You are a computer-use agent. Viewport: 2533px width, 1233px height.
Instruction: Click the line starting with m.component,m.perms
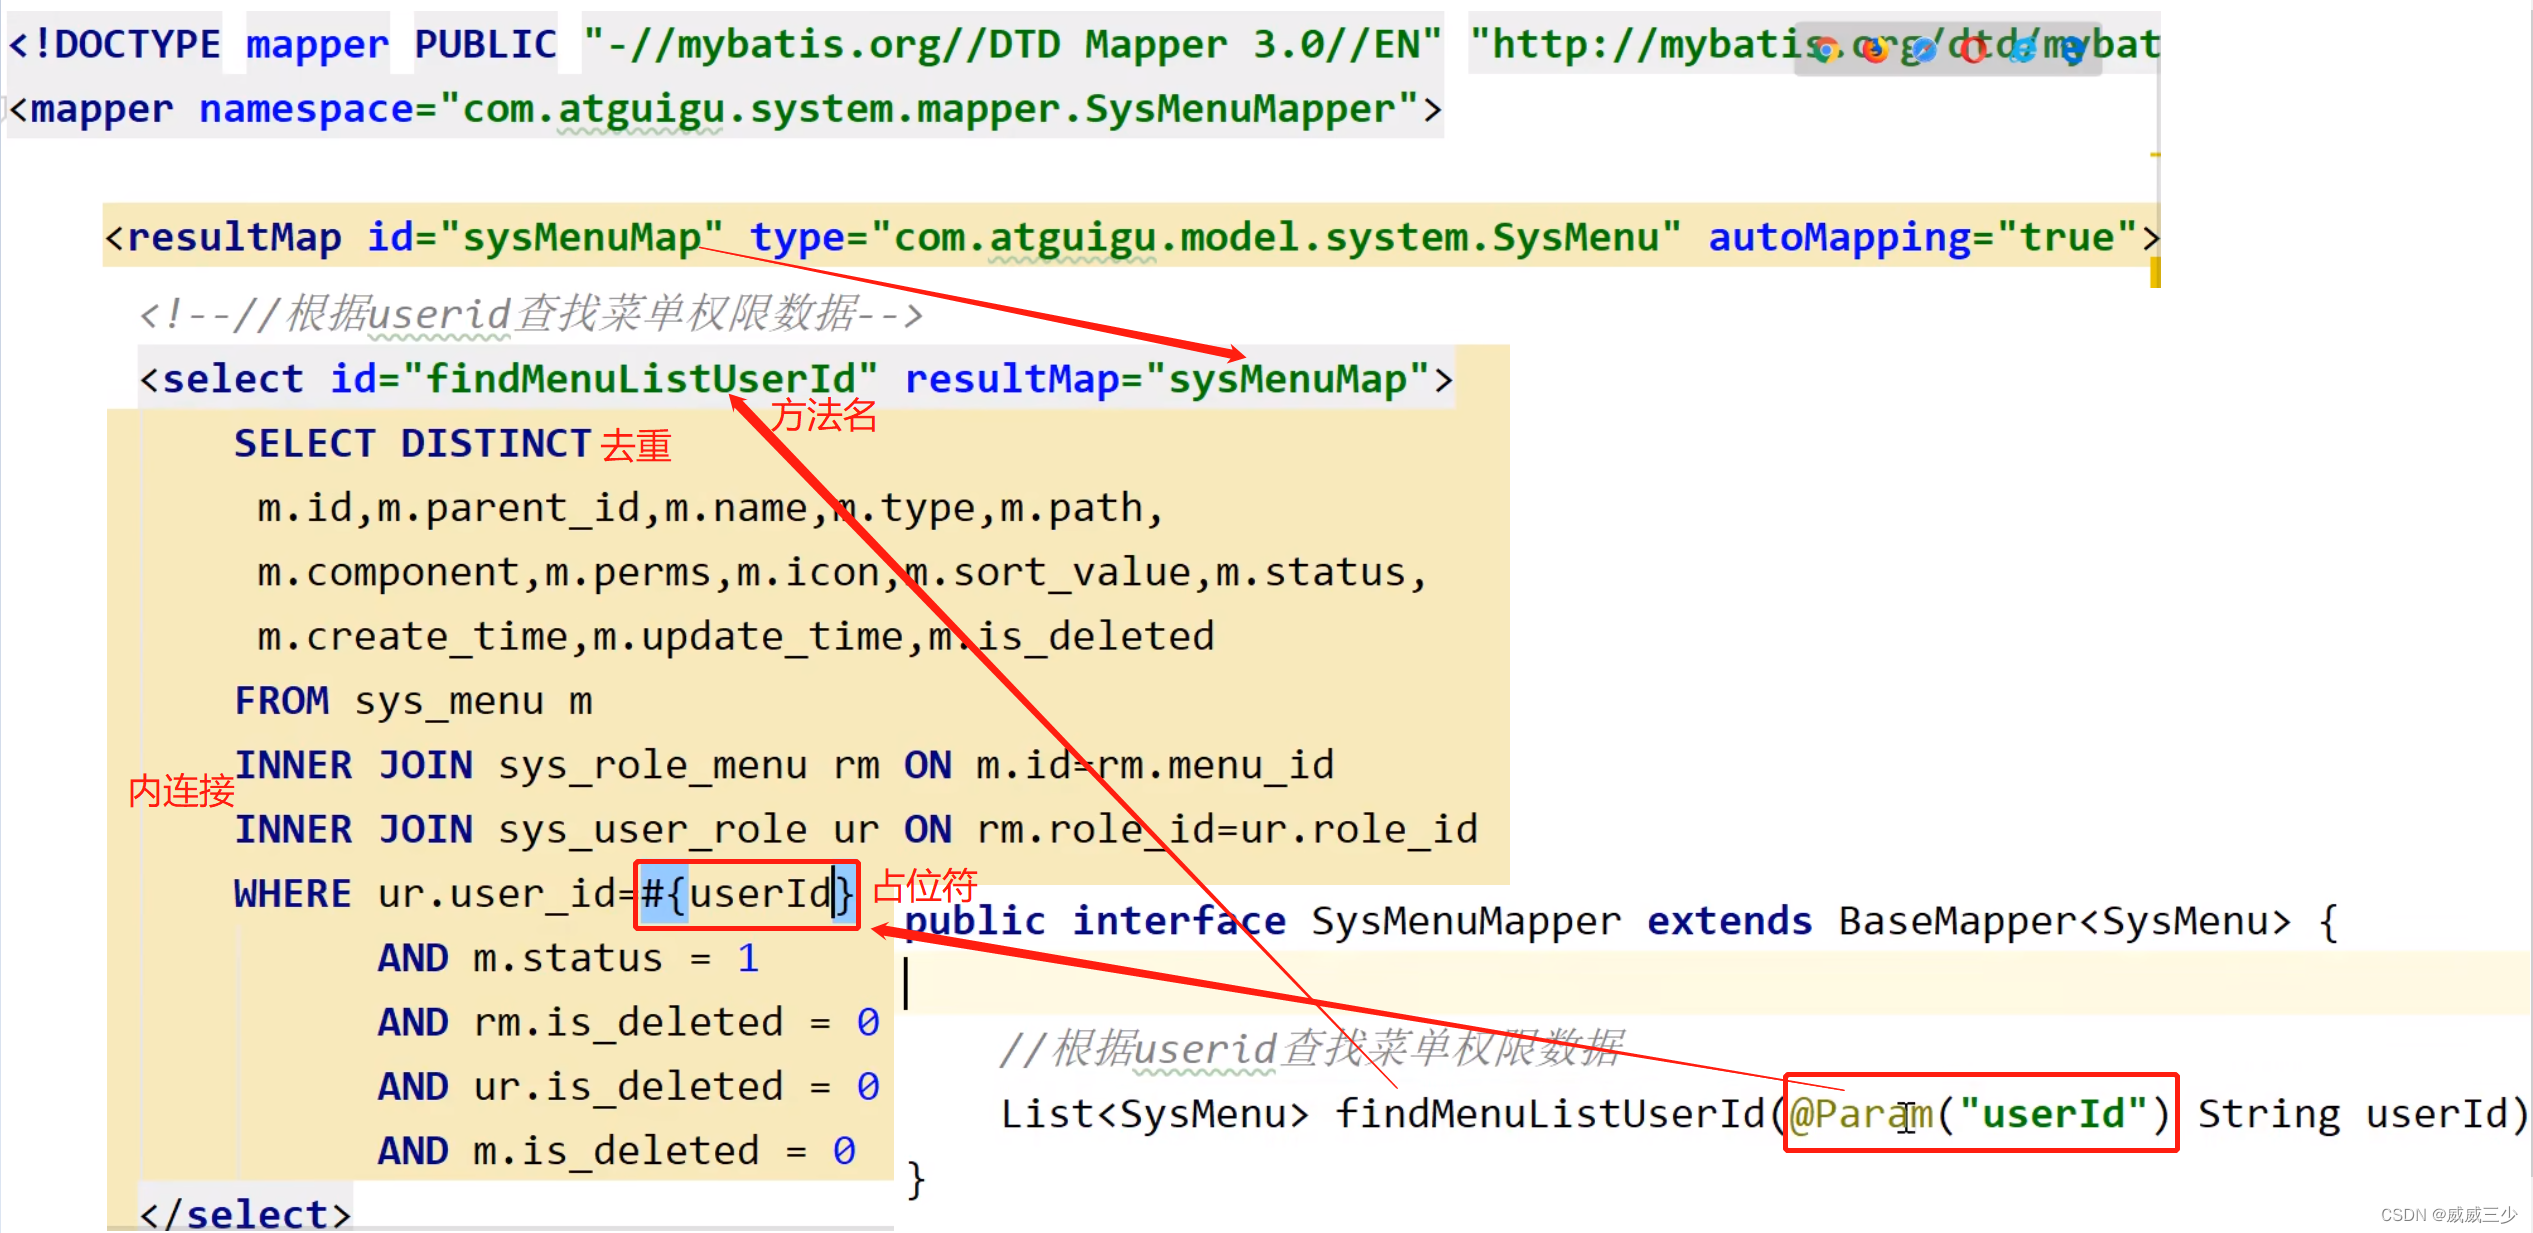point(842,572)
